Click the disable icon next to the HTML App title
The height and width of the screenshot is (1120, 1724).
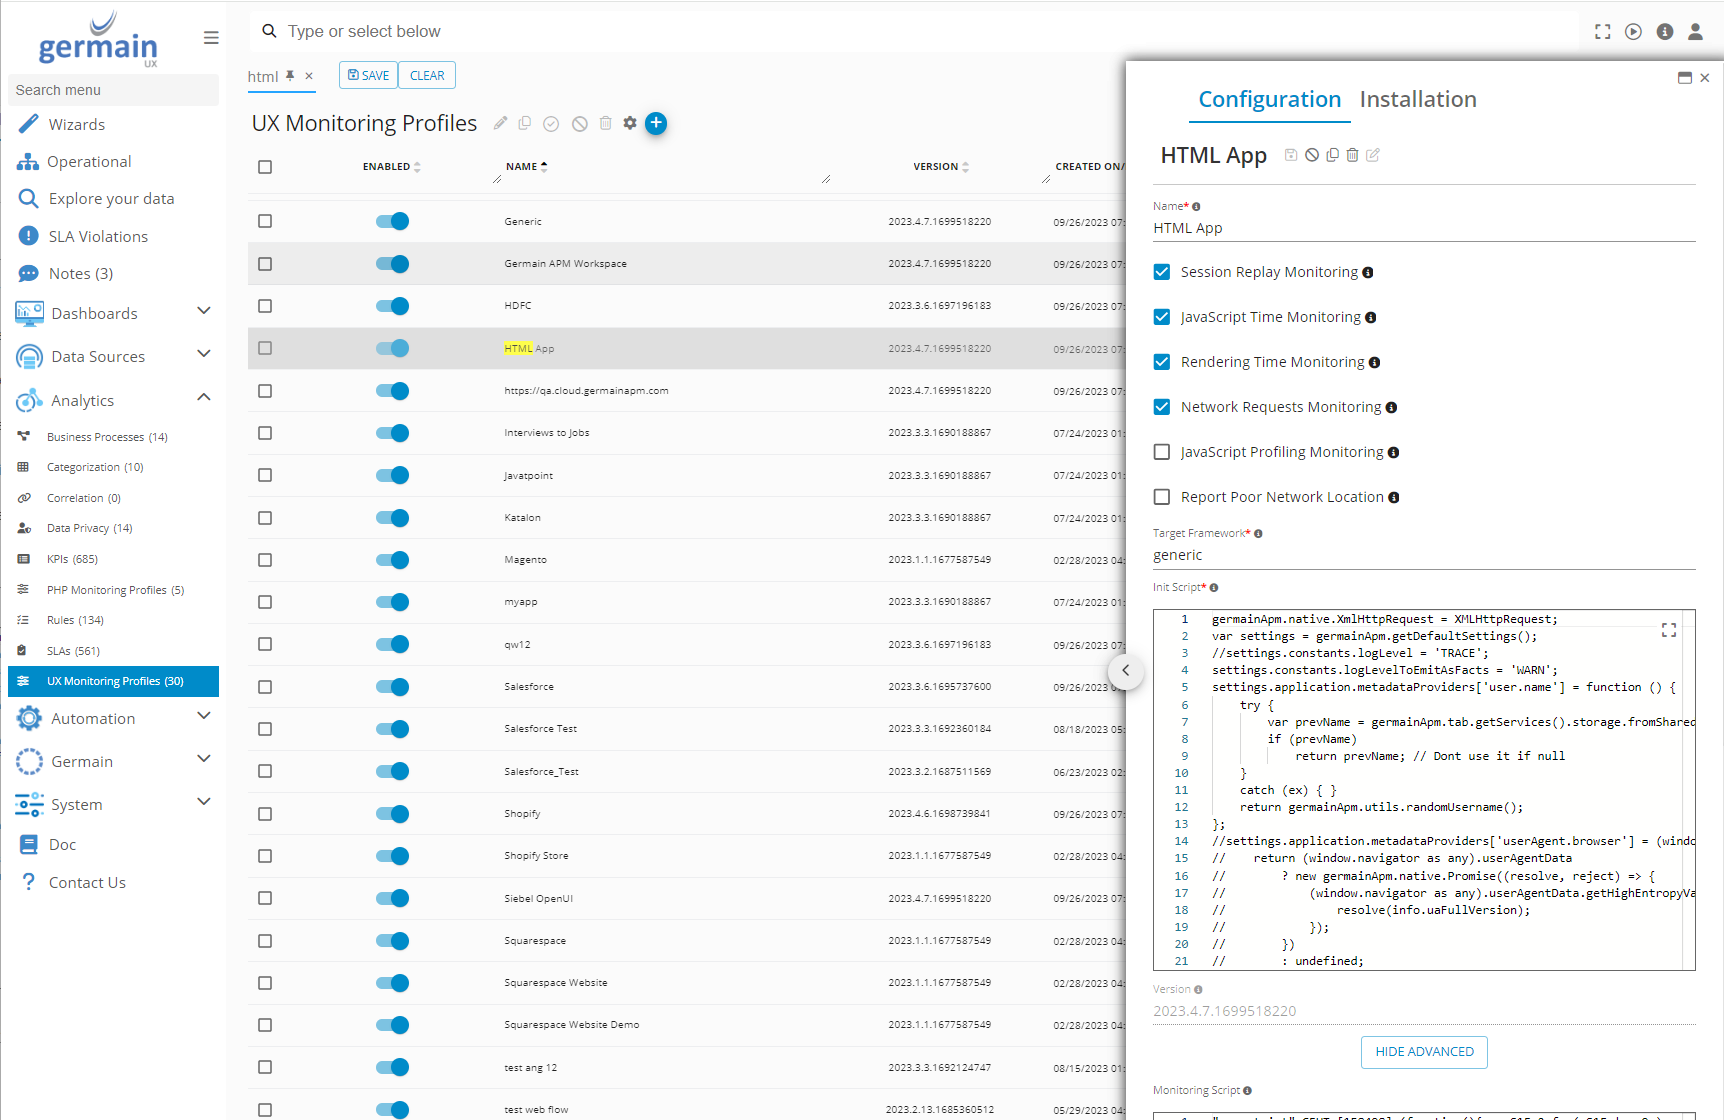point(1312,155)
